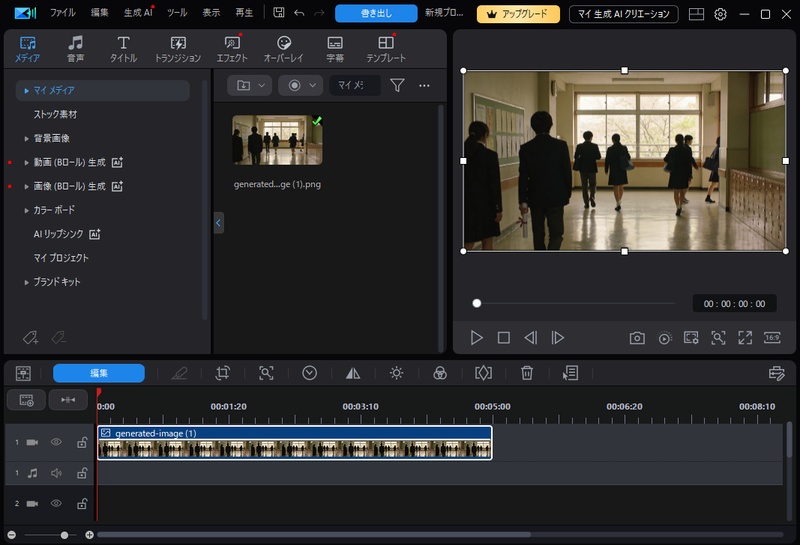Change the 16:9 aspect ratio
The height and width of the screenshot is (545, 800).
(772, 337)
